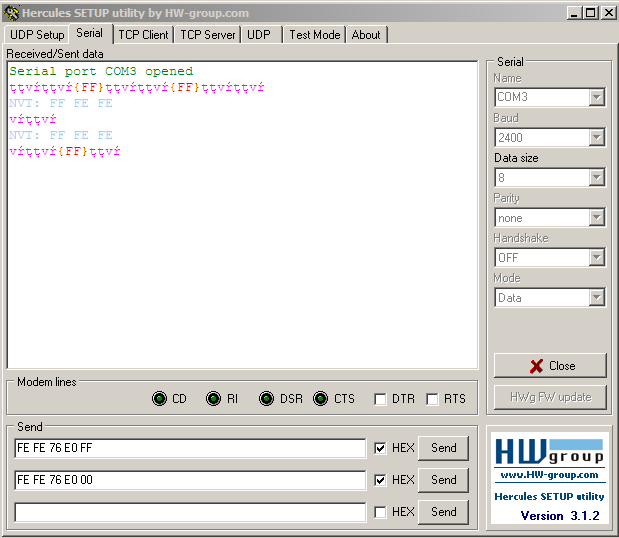Send the FE FE 76 E0 00 command
Image resolution: width=619 pixels, height=538 pixels.
click(443, 480)
